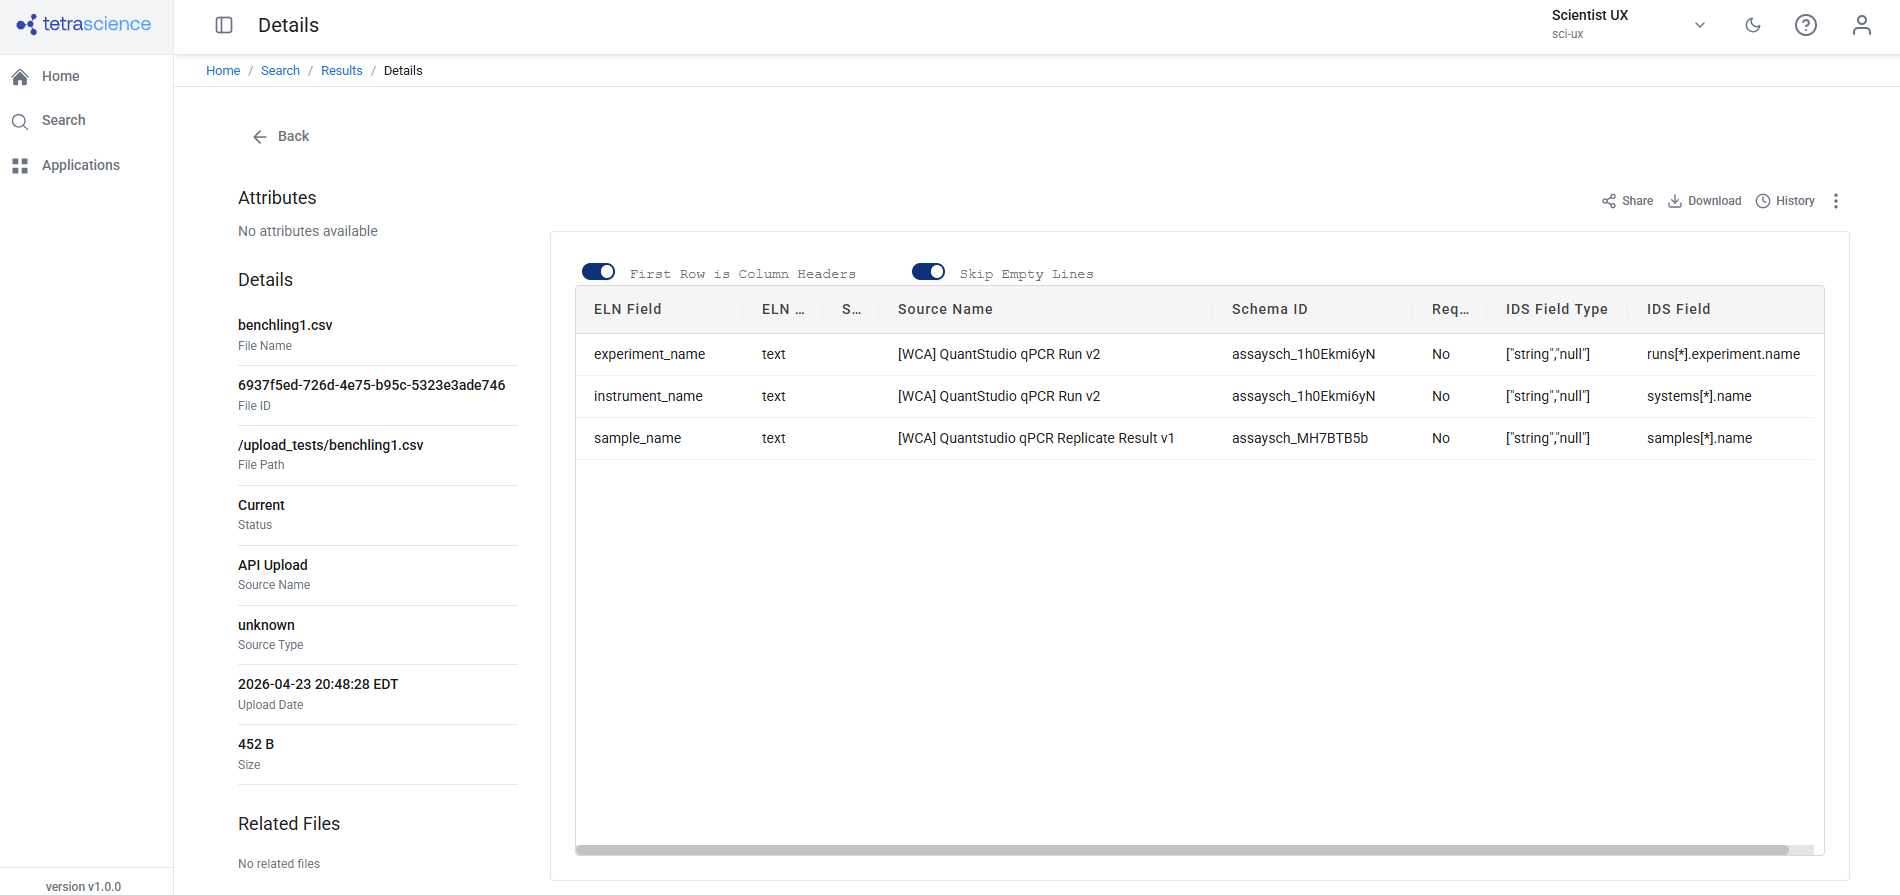Viewport: 1900px width, 895px height.
Task: Share this file
Action: 1627,201
